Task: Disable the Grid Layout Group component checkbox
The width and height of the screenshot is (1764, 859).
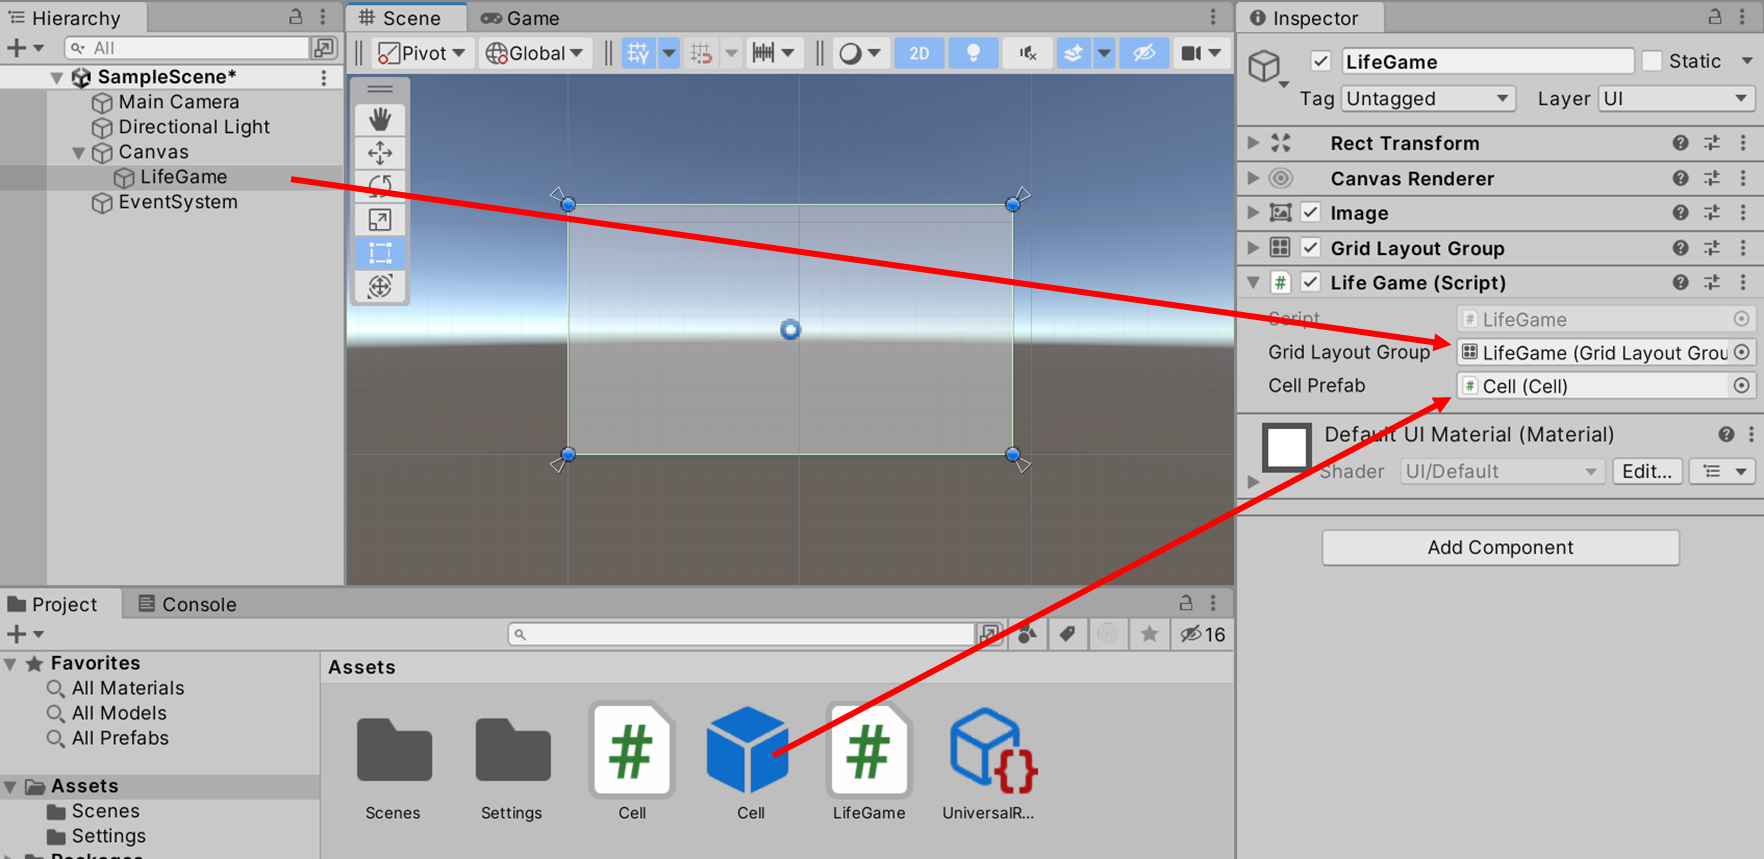Action: click(x=1310, y=248)
